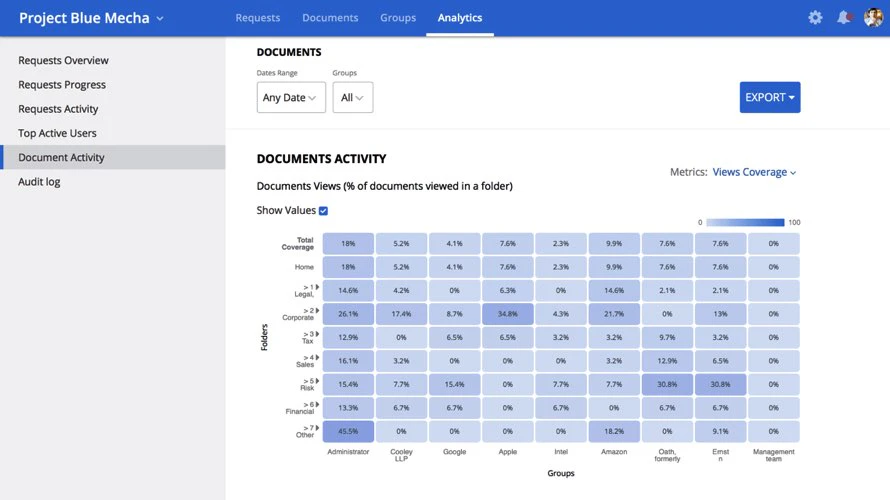The height and width of the screenshot is (500, 890).
Task: Click the 18.2% Amazon Other cell
Action: tap(614, 431)
